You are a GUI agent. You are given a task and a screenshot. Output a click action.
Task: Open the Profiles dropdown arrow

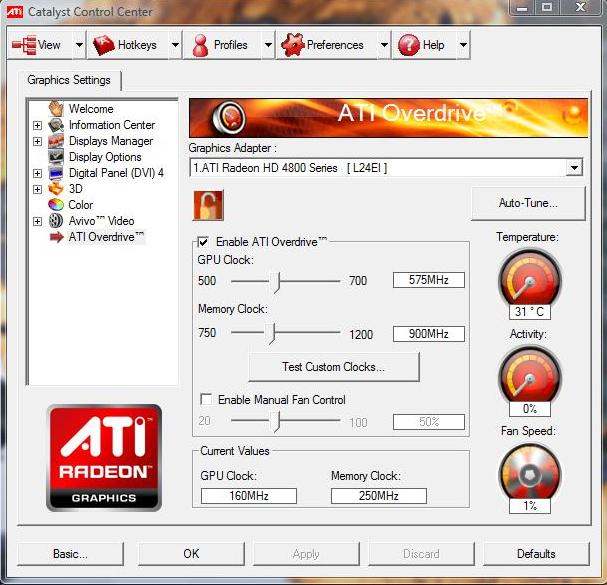[x=268, y=45]
